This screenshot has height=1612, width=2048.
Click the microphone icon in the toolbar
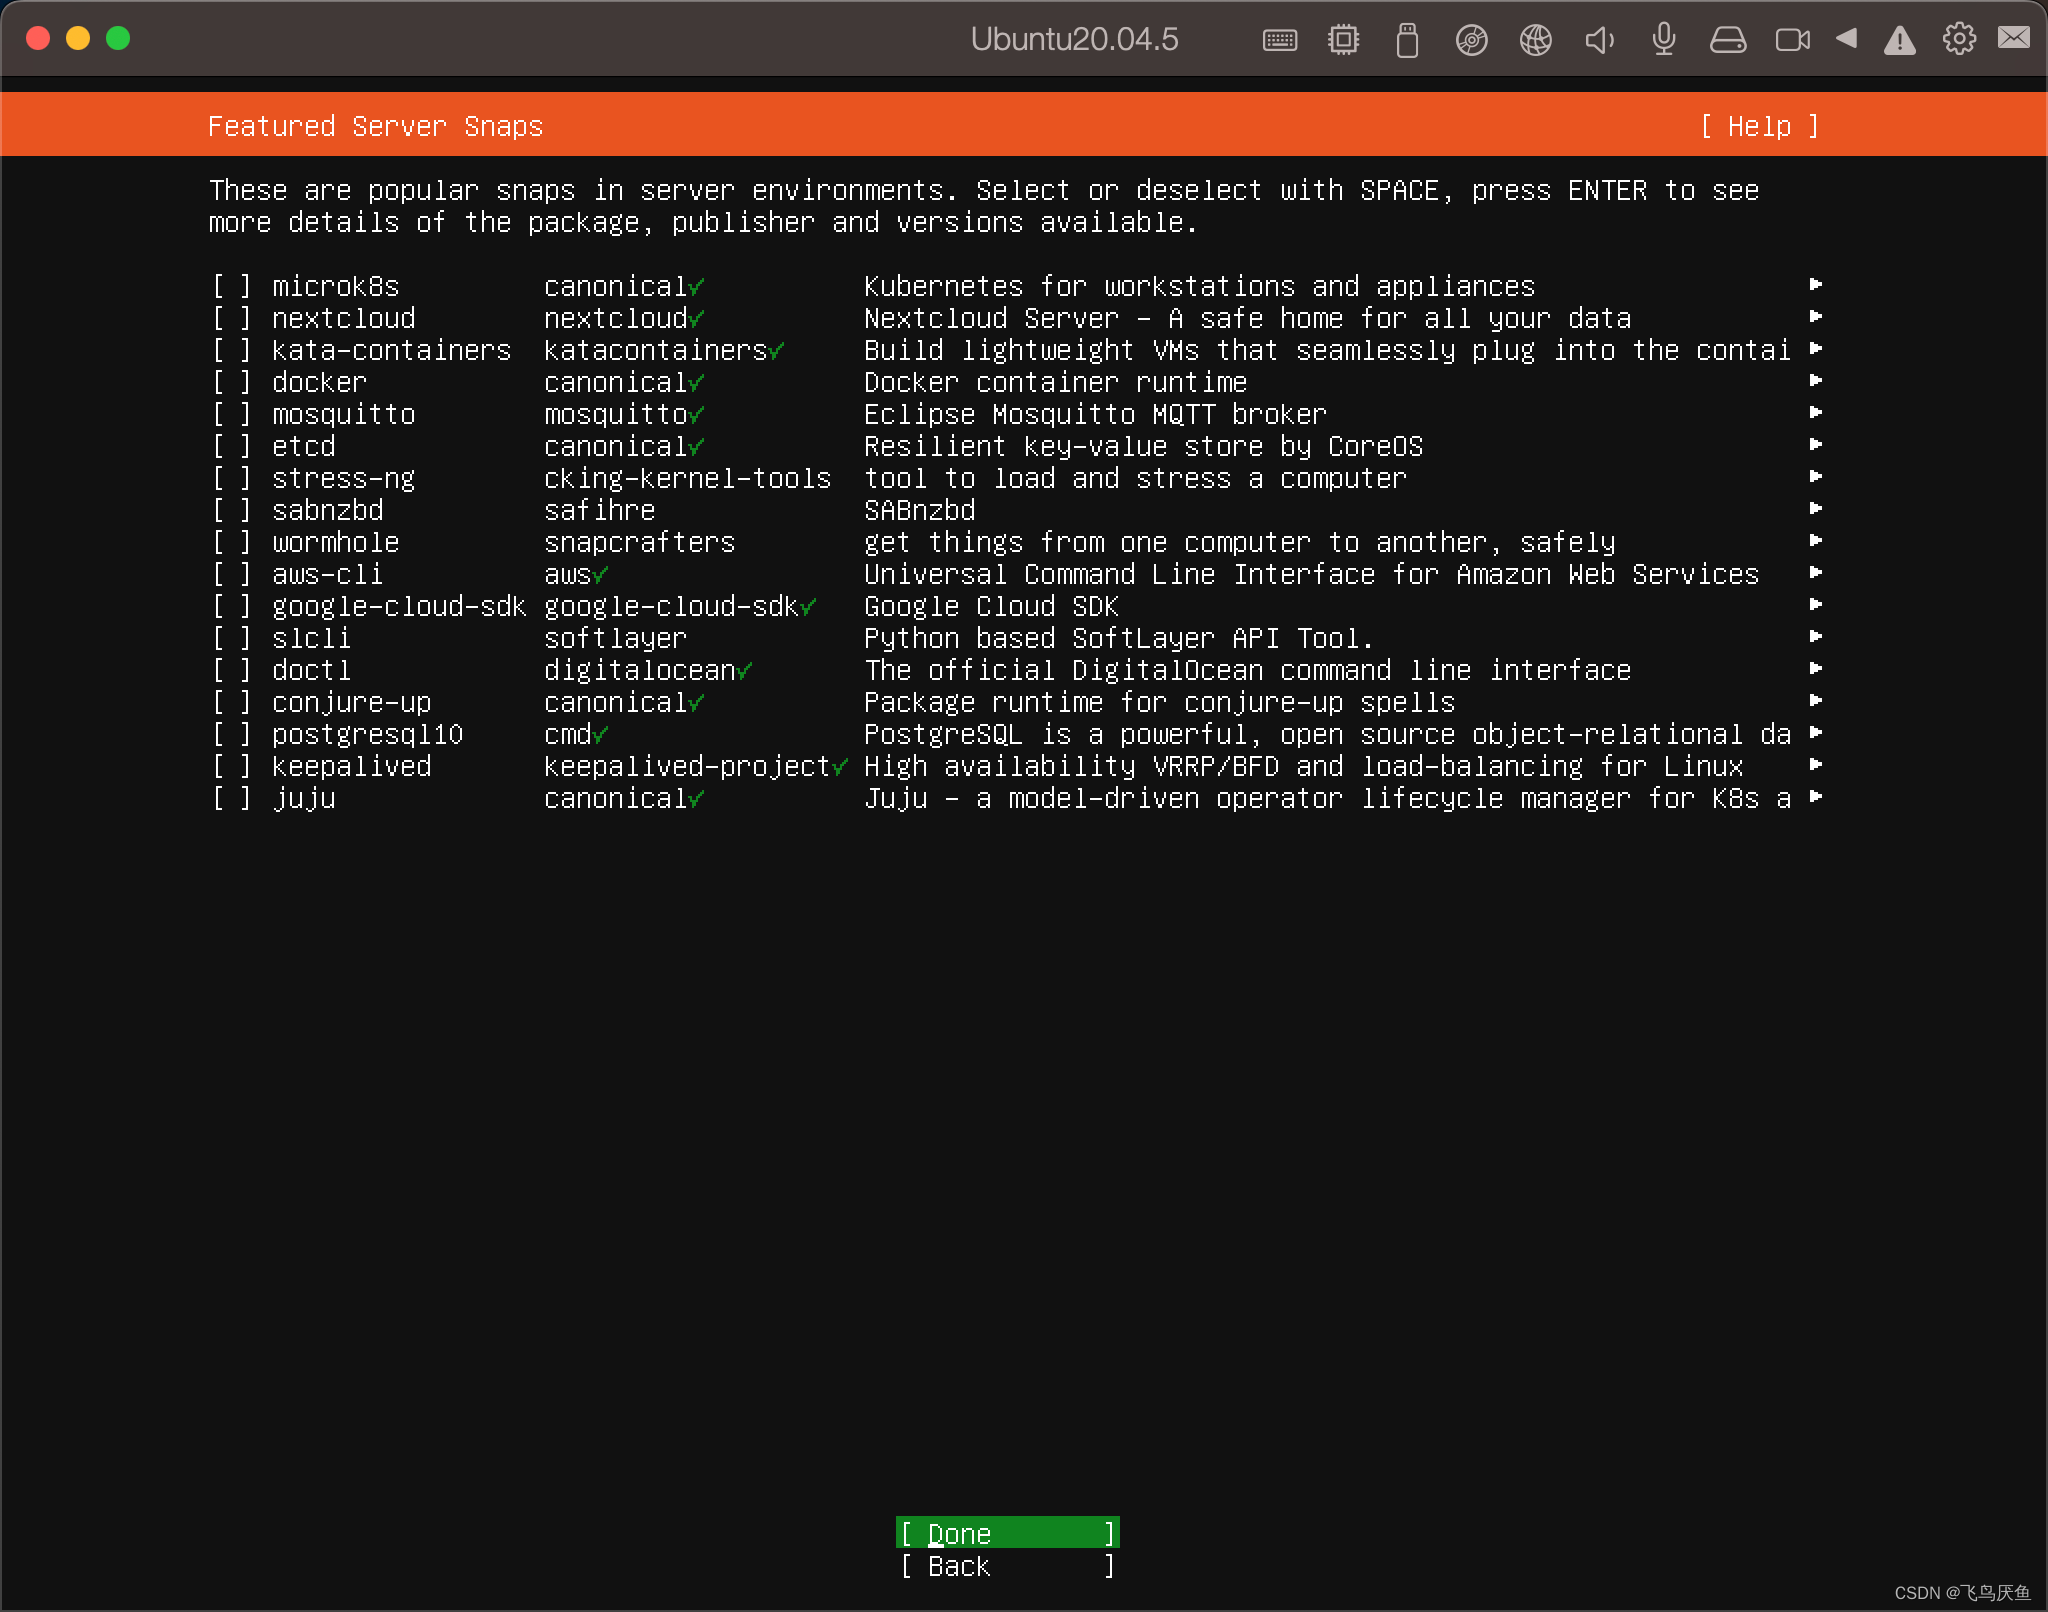point(1663,40)
